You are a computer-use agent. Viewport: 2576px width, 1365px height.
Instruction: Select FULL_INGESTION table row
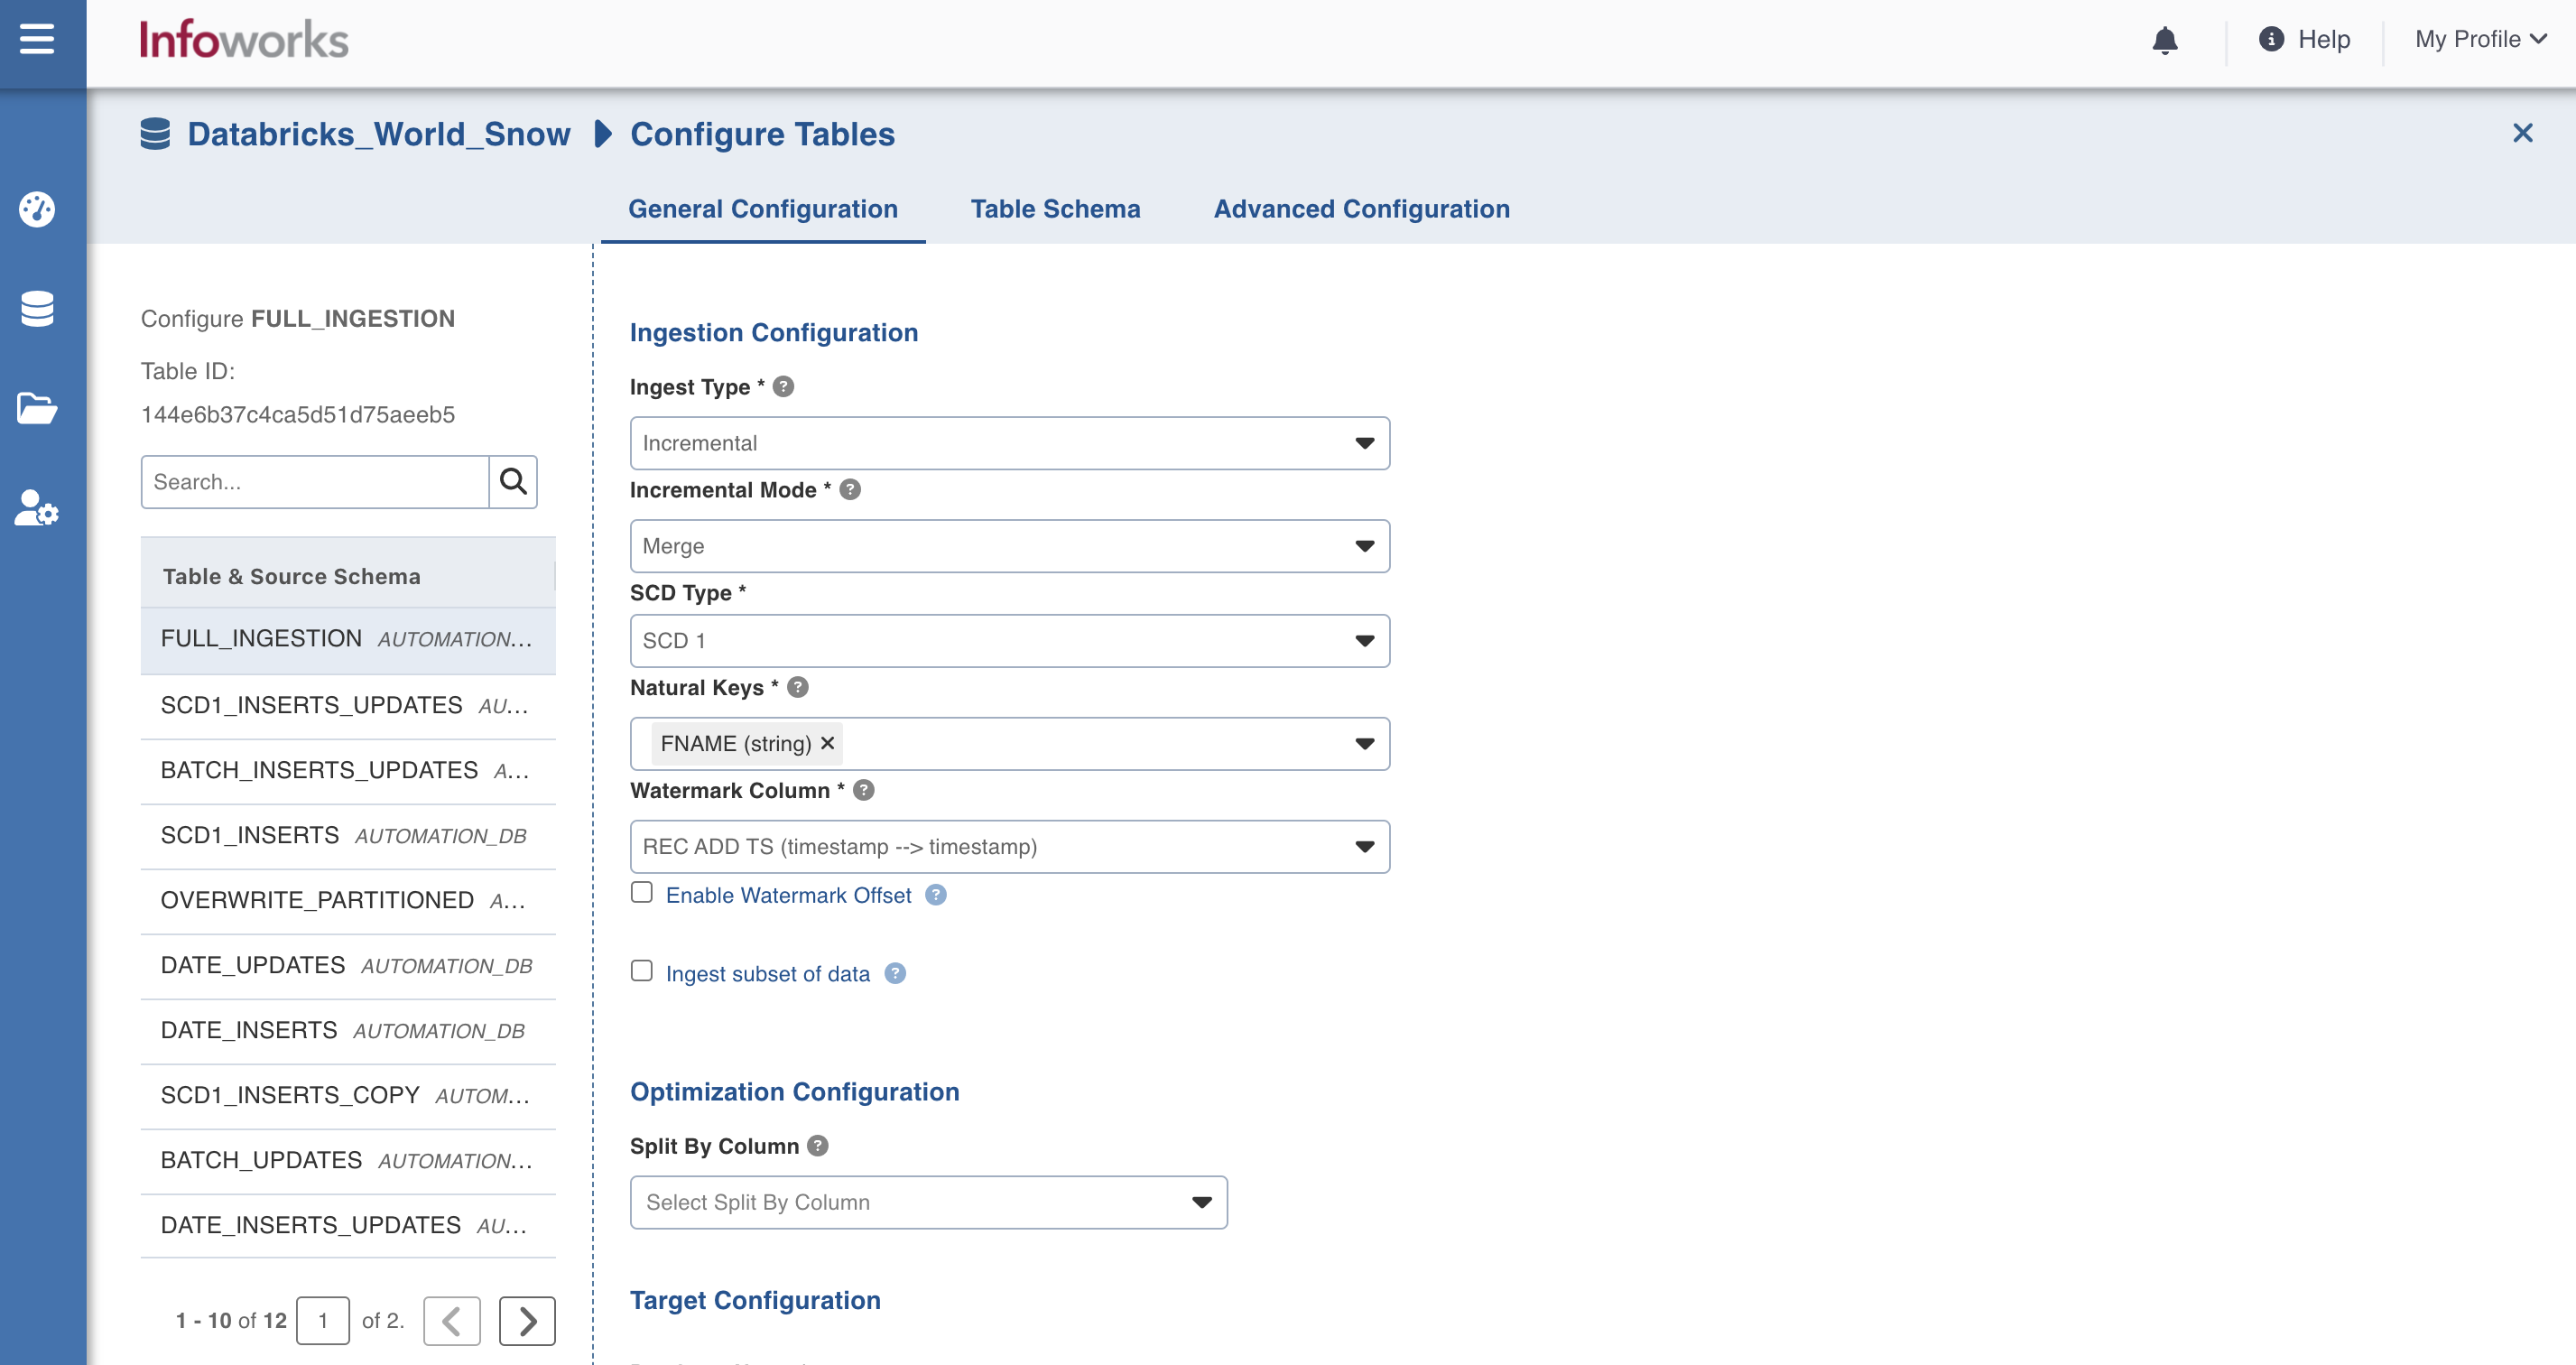(x=348, y=640)
